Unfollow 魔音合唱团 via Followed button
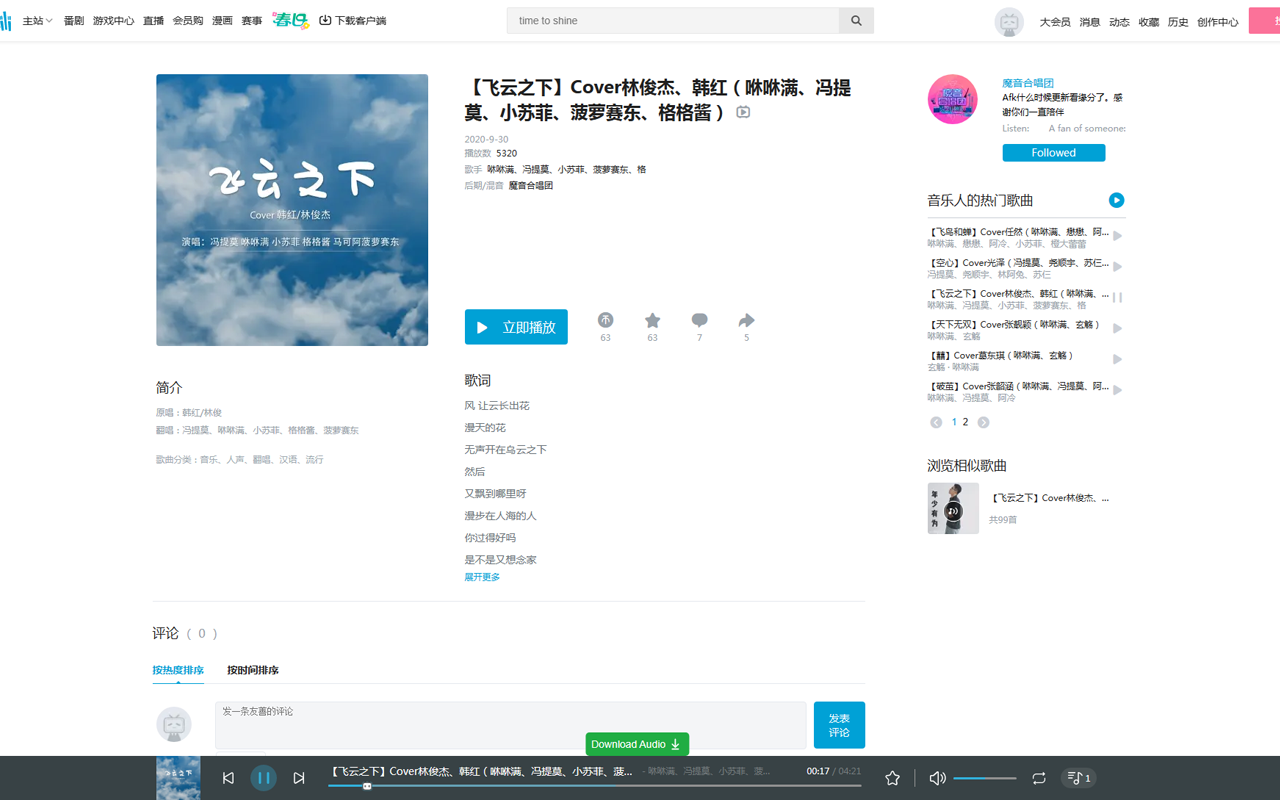The height and width of the screenshot is (800, 1280). click(x=1053, y=152)
